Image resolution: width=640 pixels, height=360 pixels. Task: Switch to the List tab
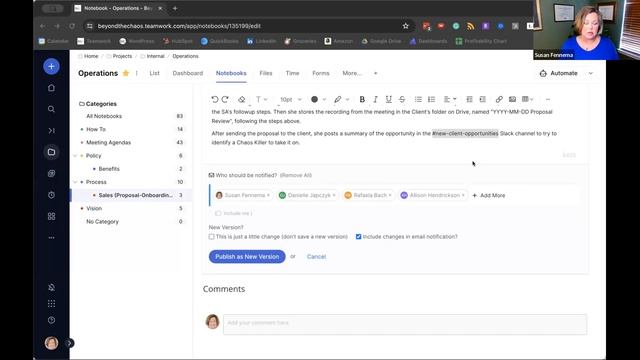[x=154, y=73]
